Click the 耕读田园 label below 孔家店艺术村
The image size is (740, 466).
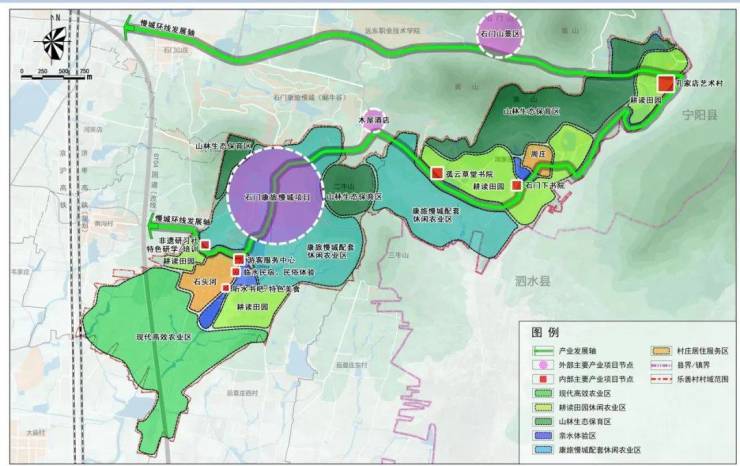645,101
